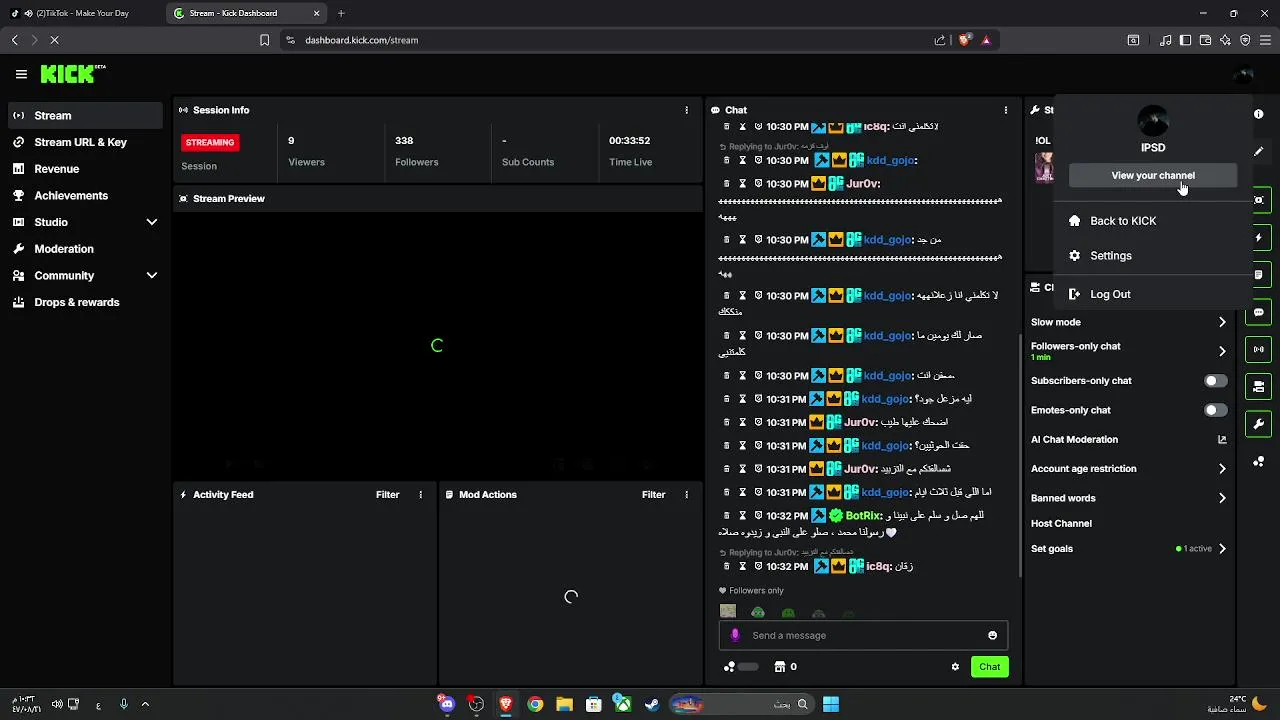Screen dimensions: 1280x720
Task: Click the bubbles icon in right toolbar
Action: [1258, 461]
